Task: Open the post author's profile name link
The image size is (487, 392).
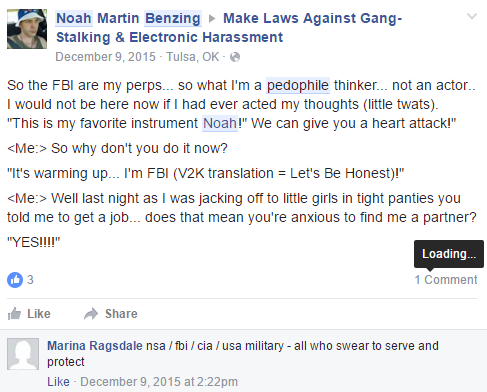Action: pyautogui.click(x=128, y=18)
